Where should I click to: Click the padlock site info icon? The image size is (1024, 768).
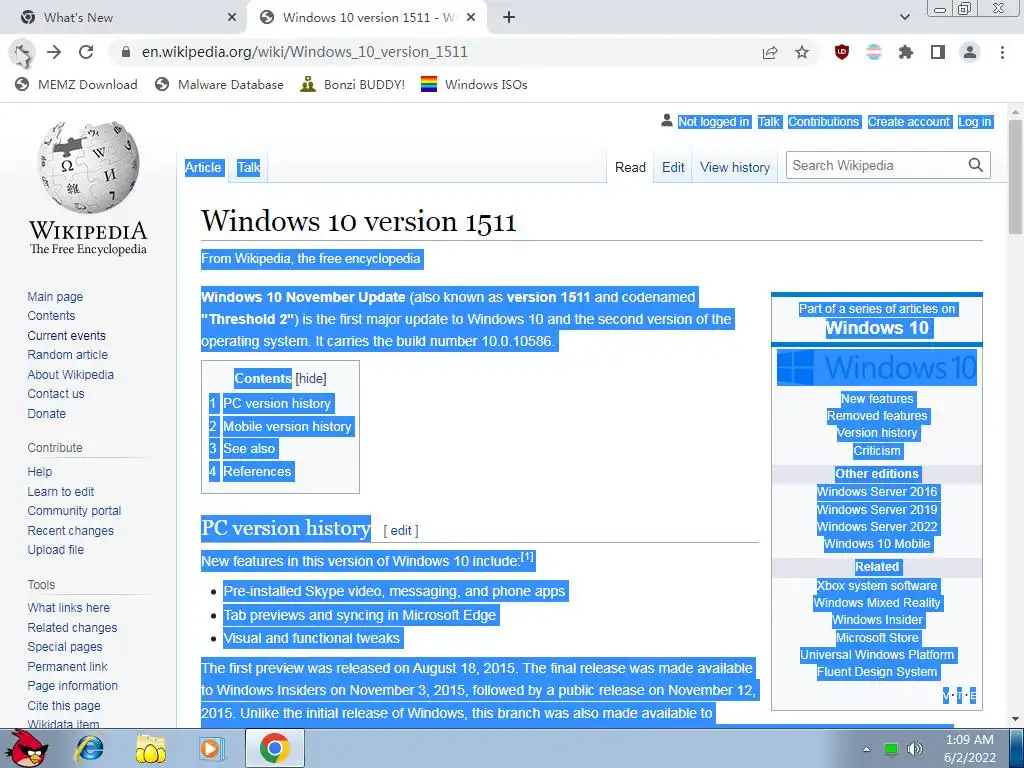[126, 52]
